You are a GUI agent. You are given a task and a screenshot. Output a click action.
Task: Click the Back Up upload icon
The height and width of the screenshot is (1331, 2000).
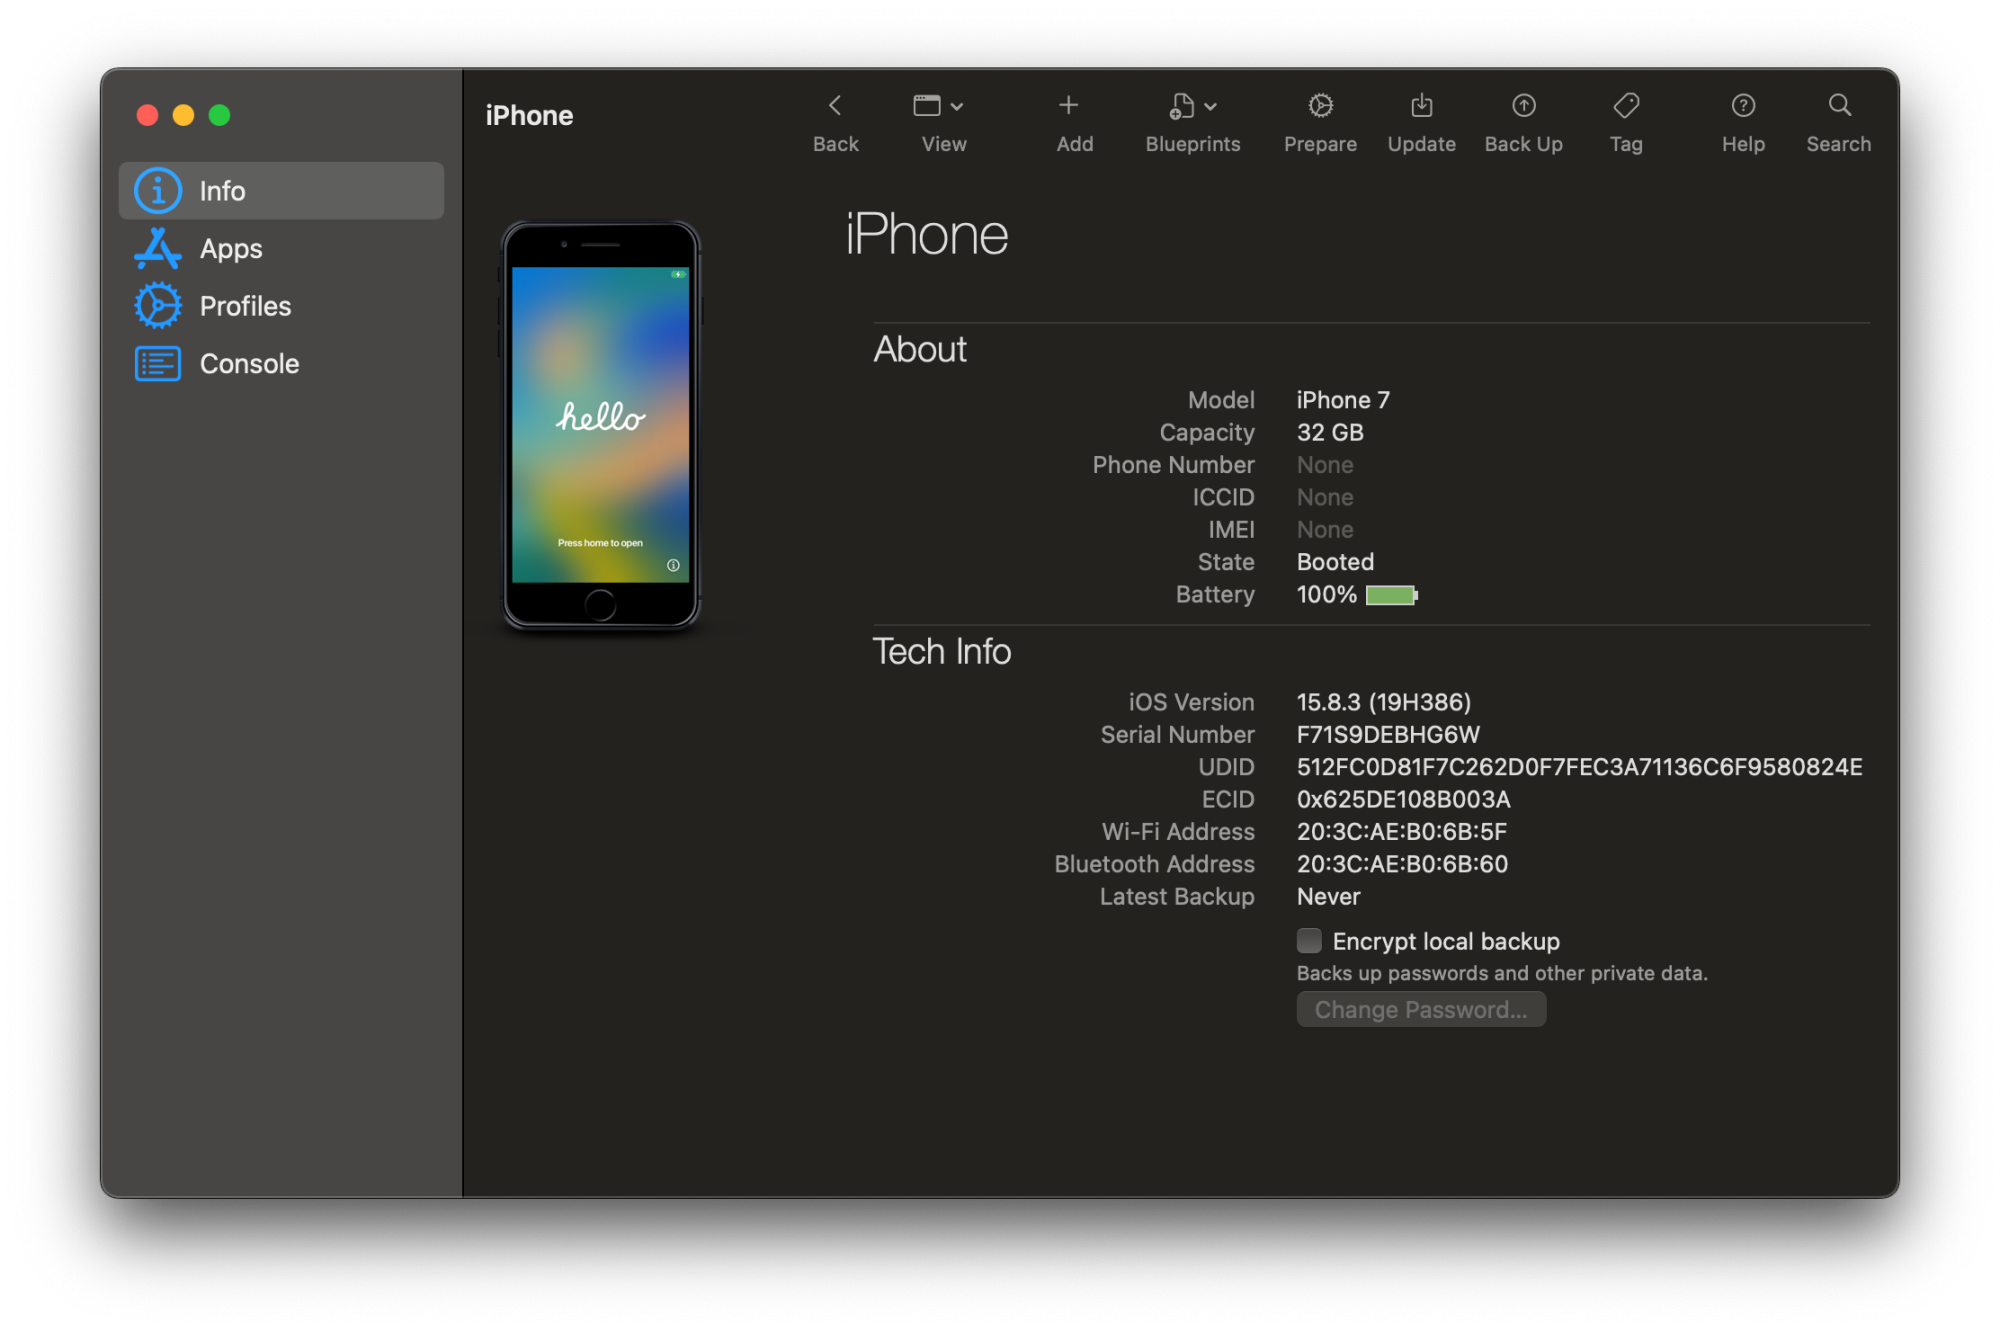(1523, 105)
